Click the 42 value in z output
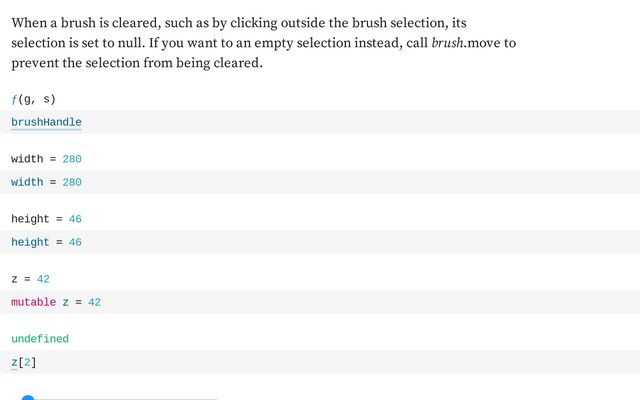 [43, 279]
